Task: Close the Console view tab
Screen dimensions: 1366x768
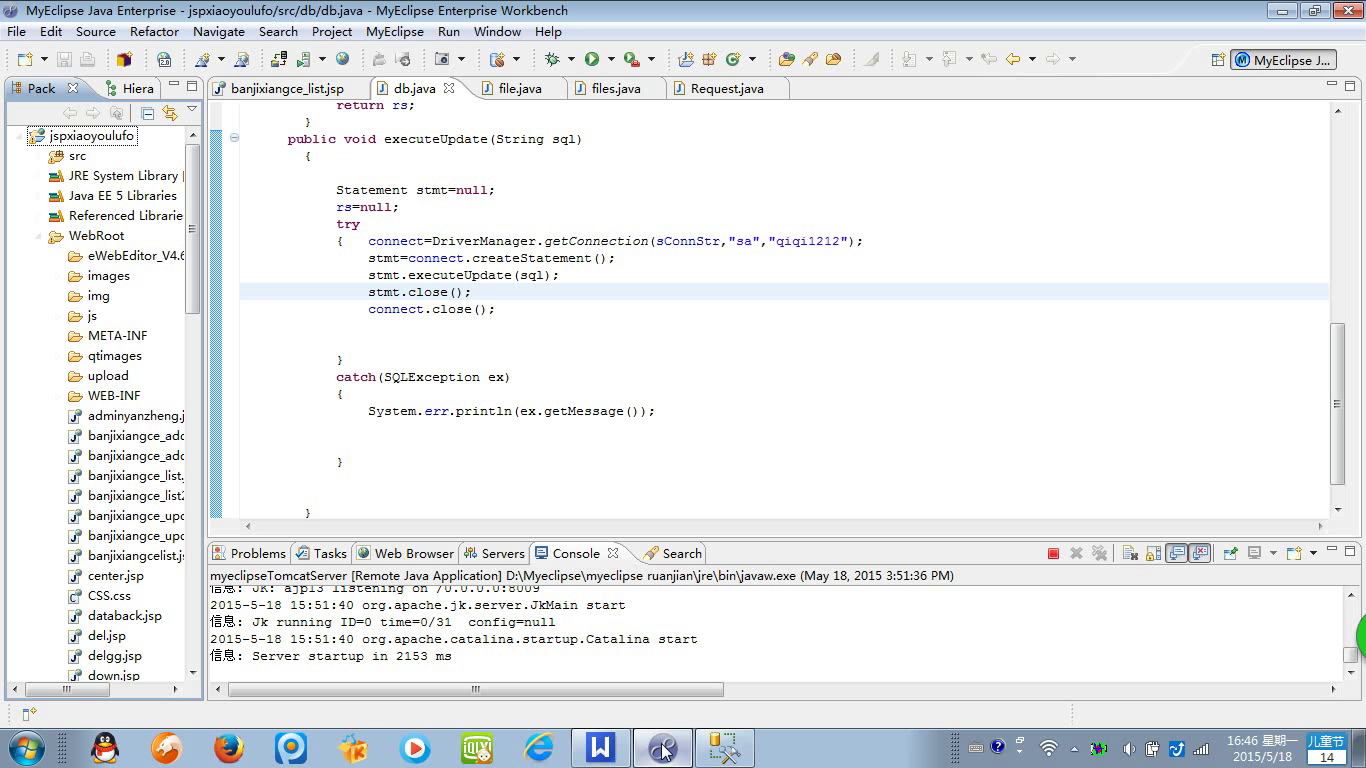Action: [x=613, y=553]
